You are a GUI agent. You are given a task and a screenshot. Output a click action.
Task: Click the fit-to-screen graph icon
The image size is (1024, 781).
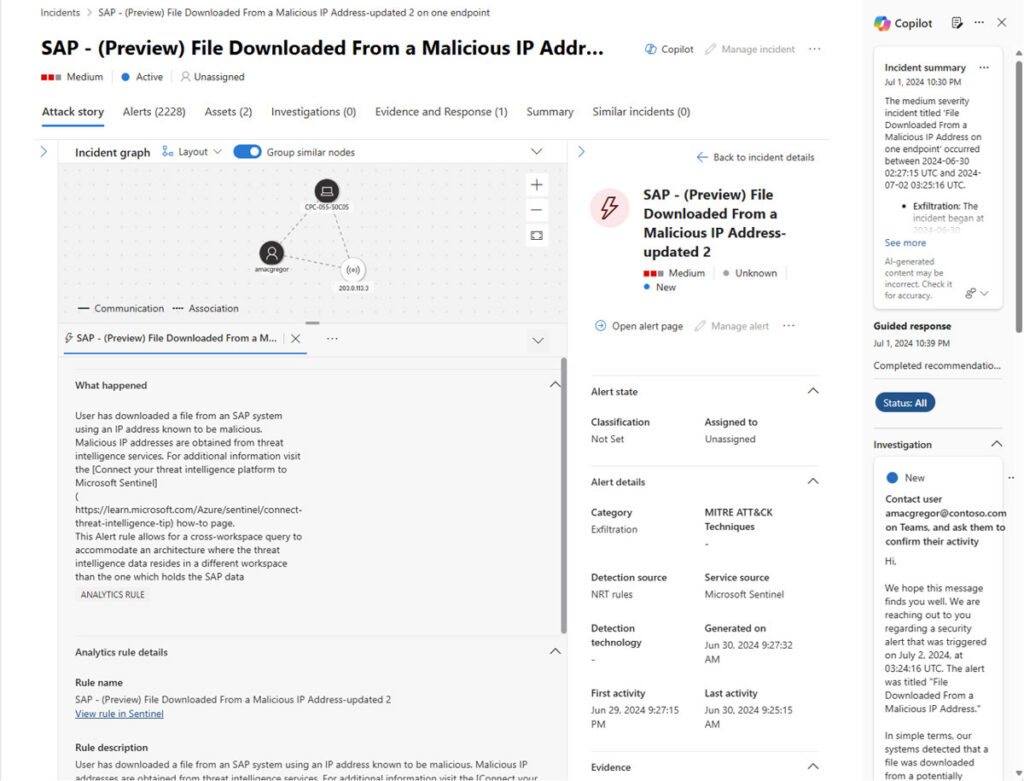(x=537, y=235)
